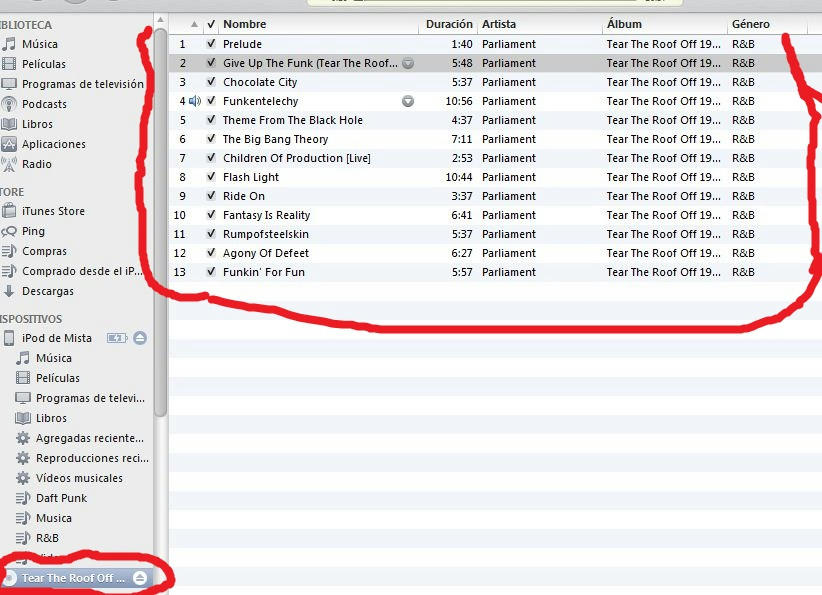The height and width of the screenshot is (595, 822).
Task: Click the Artista column header
Action: point(500,24)
